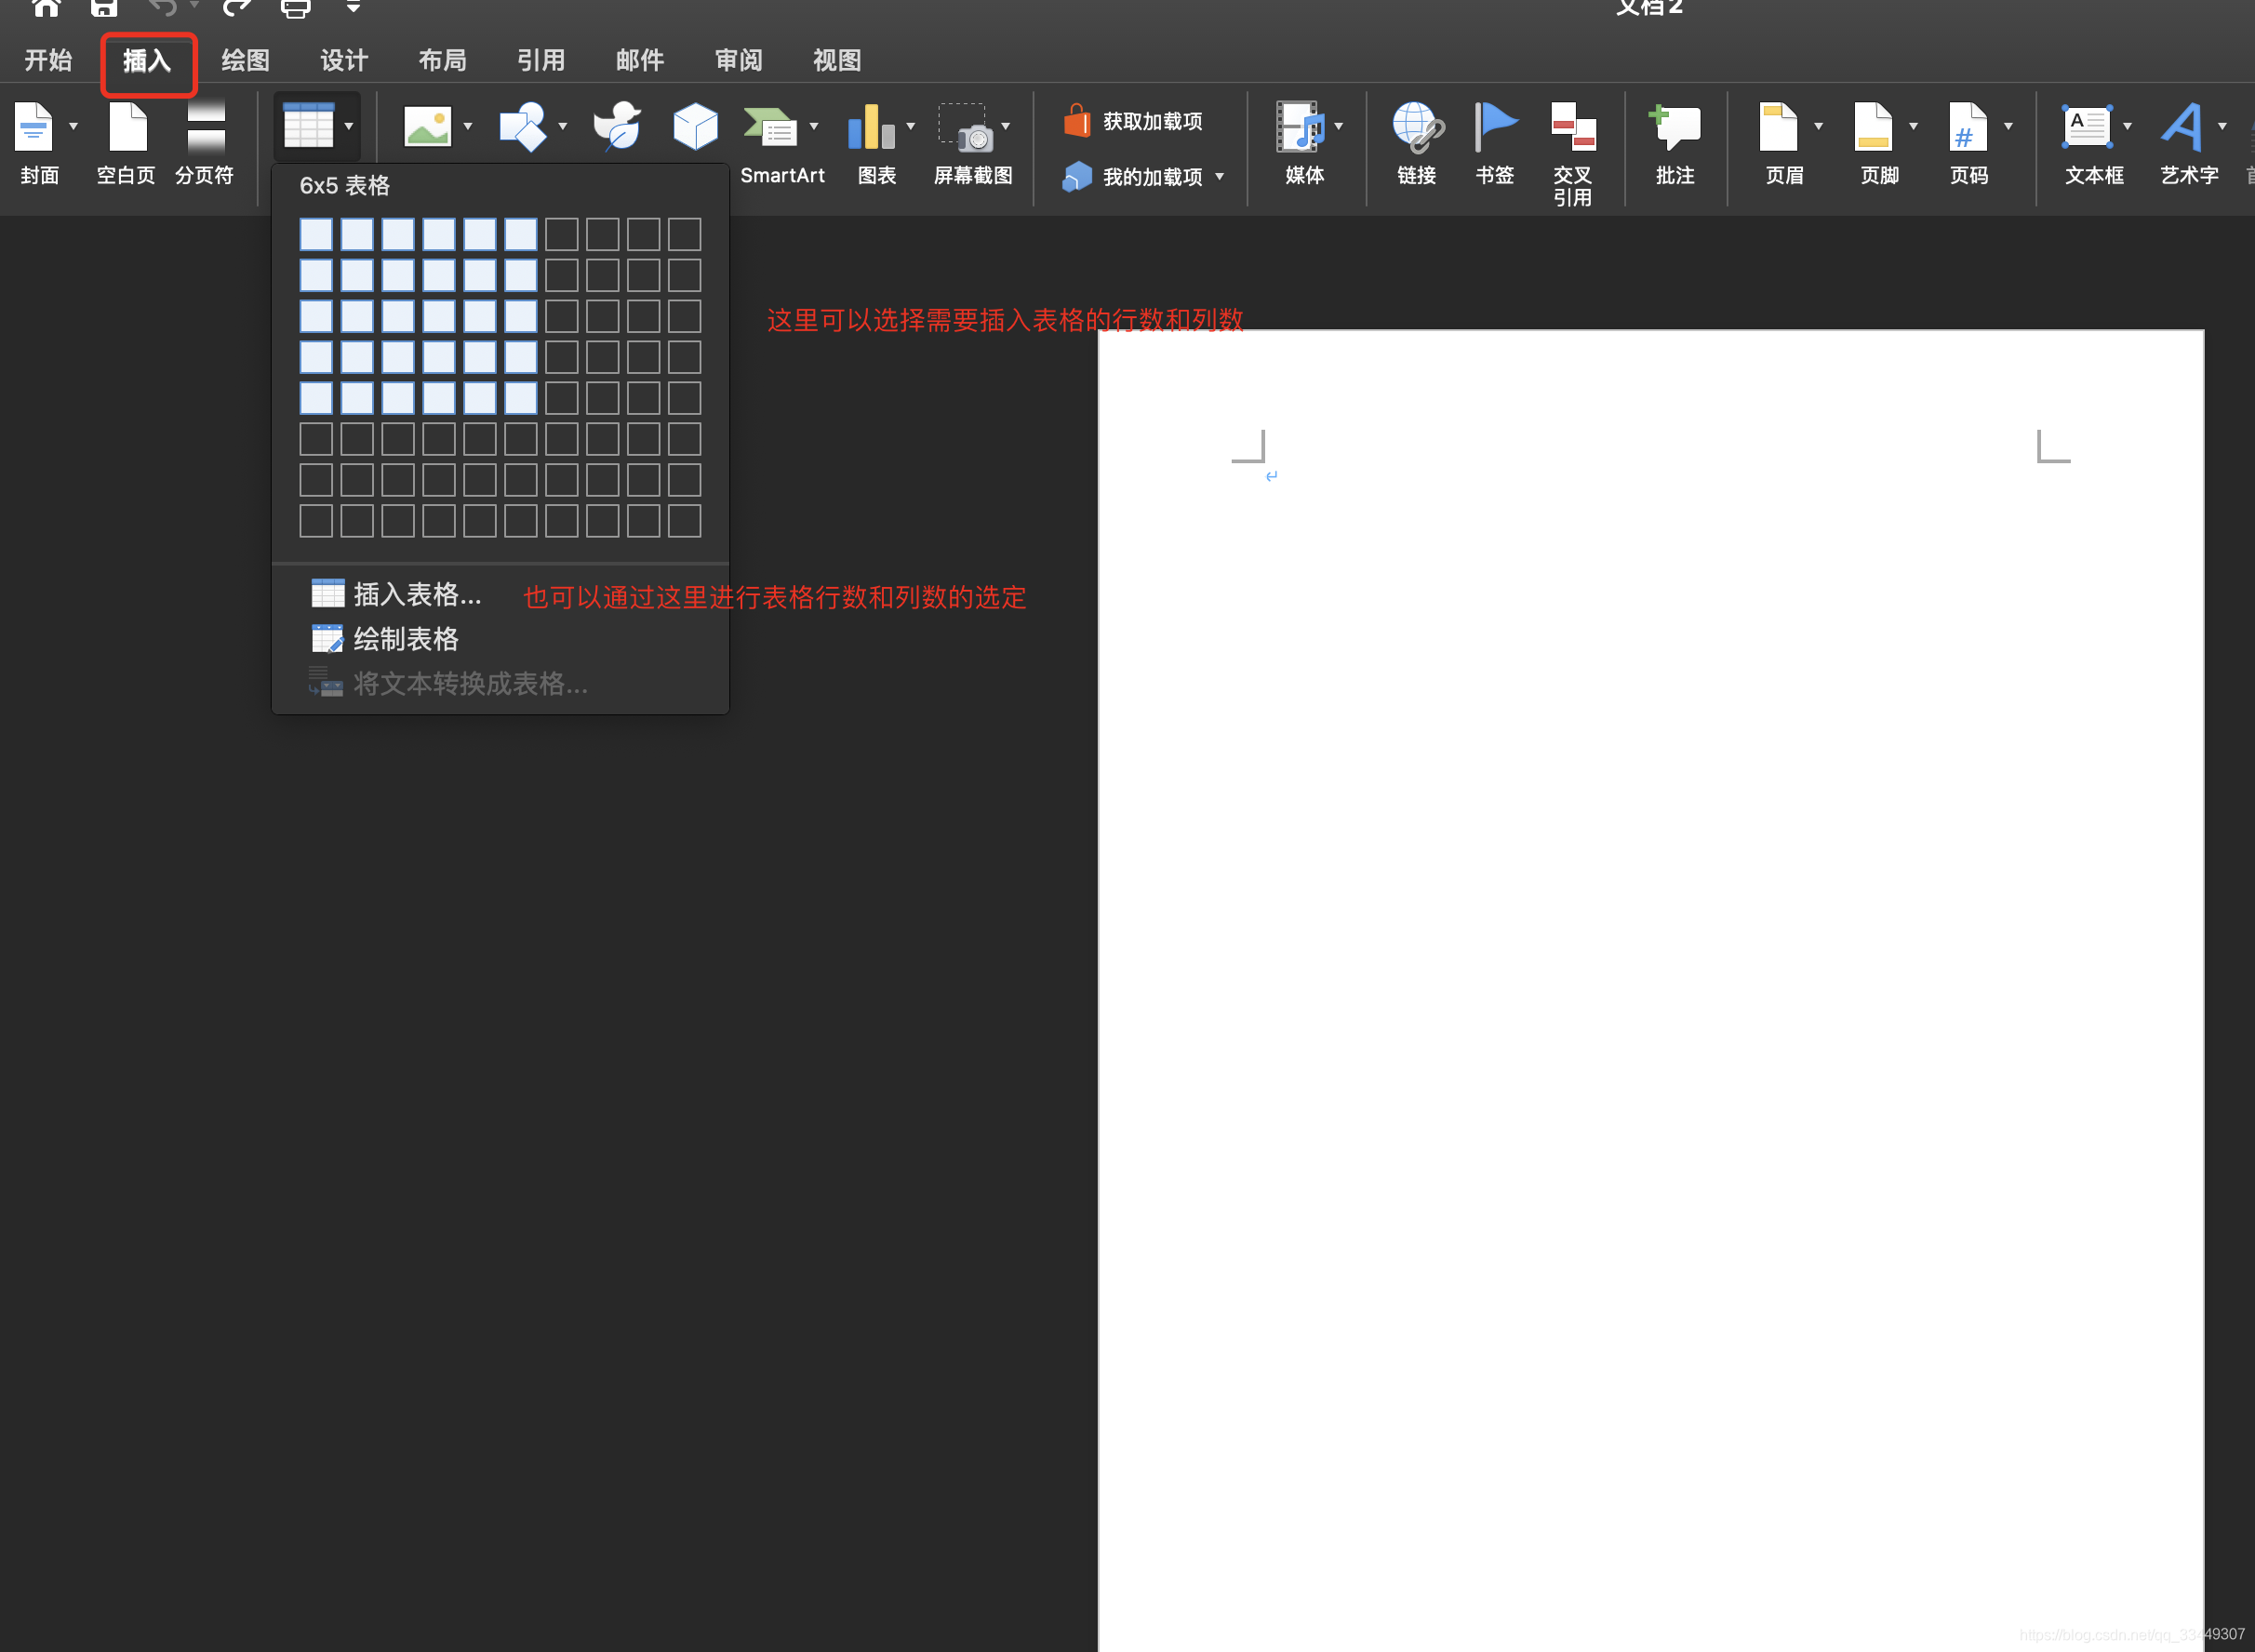Click the 3D model cube icon
Screen dimensions: 2255x1652
click(x=695, y=127)
